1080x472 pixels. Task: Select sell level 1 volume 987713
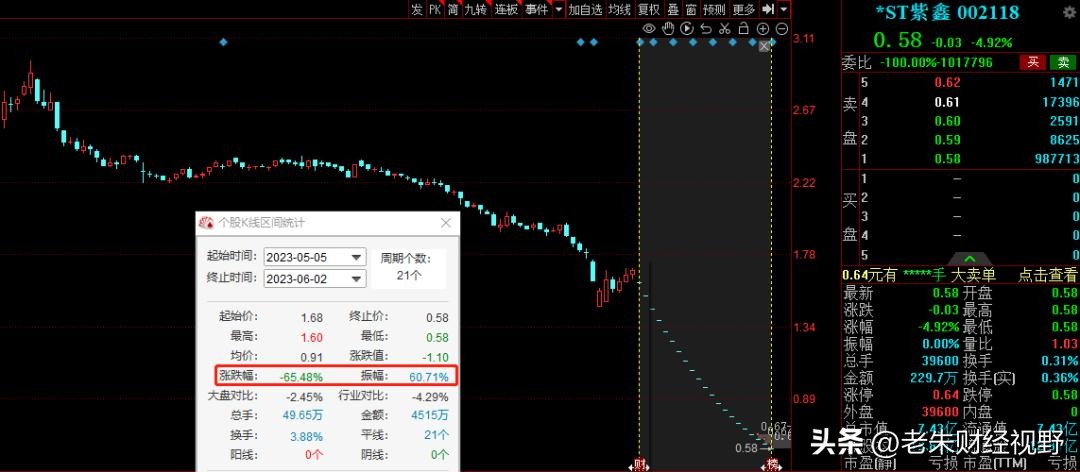click(x=1055, y=158)
